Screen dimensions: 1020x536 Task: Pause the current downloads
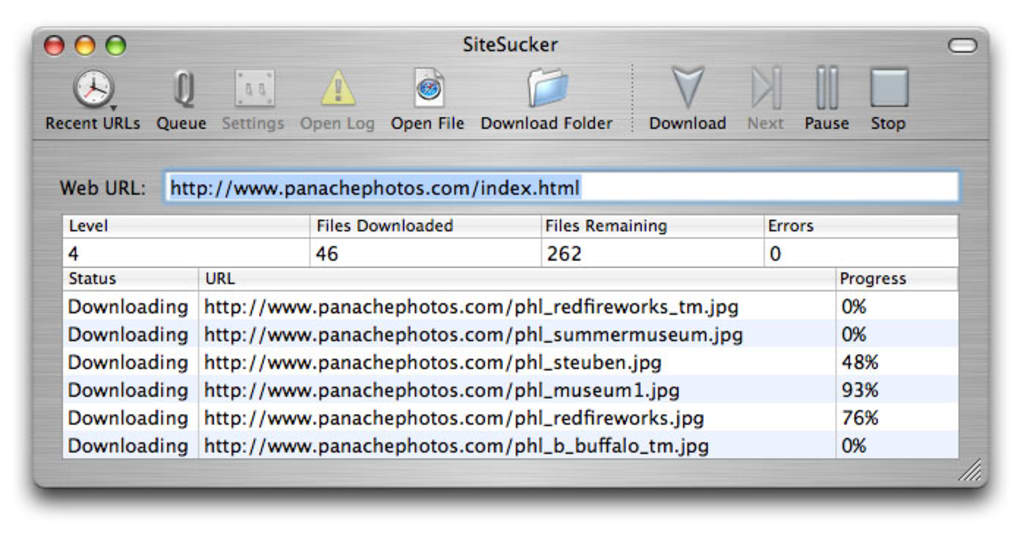826,88
